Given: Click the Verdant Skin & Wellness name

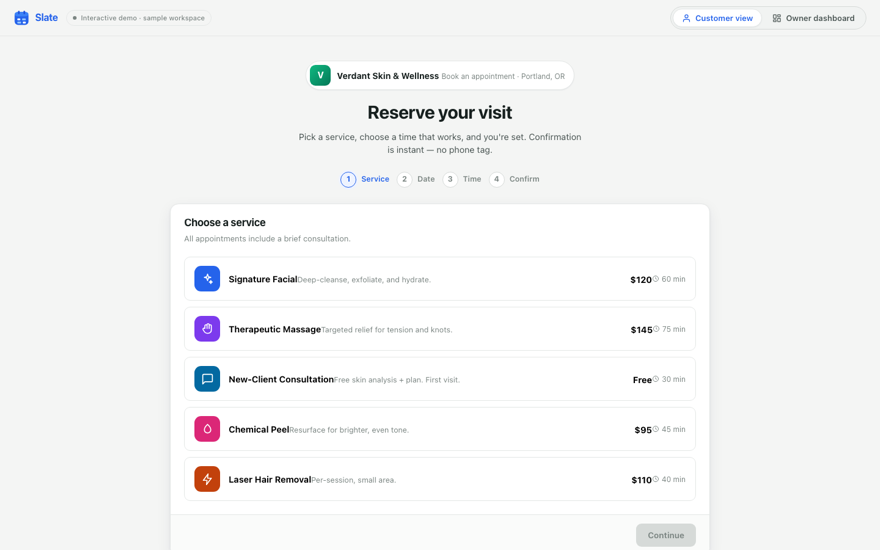Looking at the screenshot, I should (x=388, y=76).
